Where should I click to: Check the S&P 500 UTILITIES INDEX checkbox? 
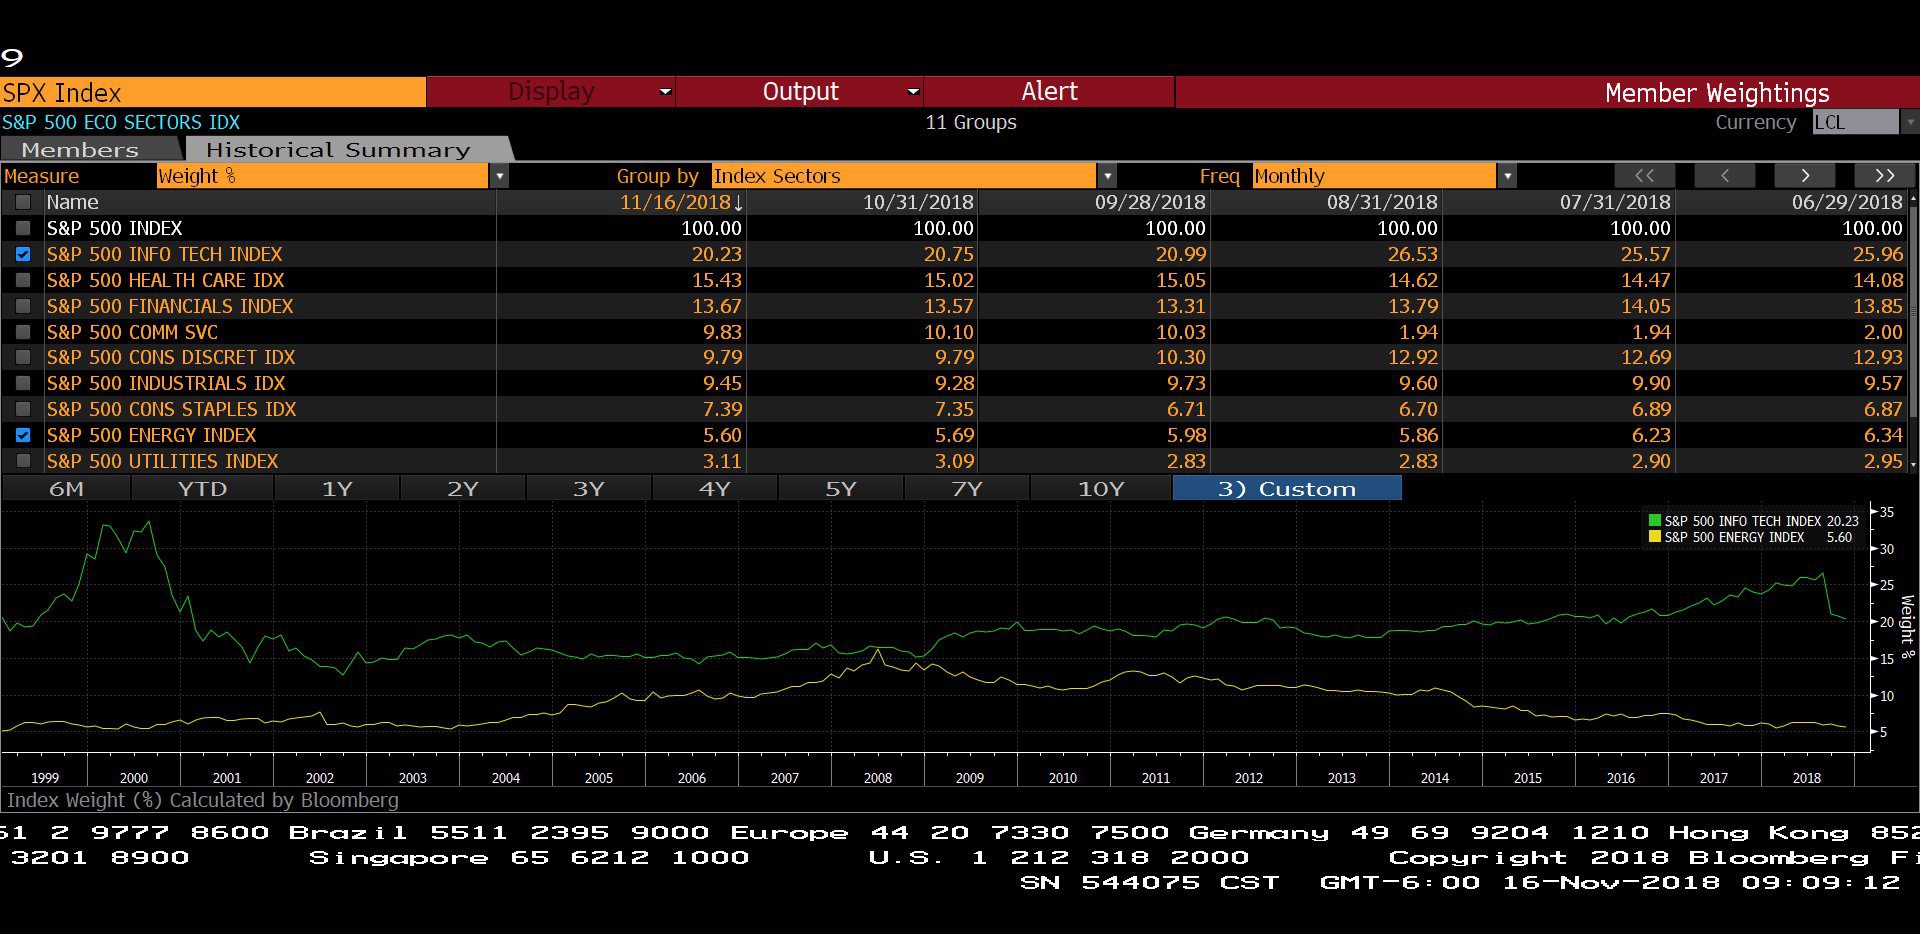23,461
